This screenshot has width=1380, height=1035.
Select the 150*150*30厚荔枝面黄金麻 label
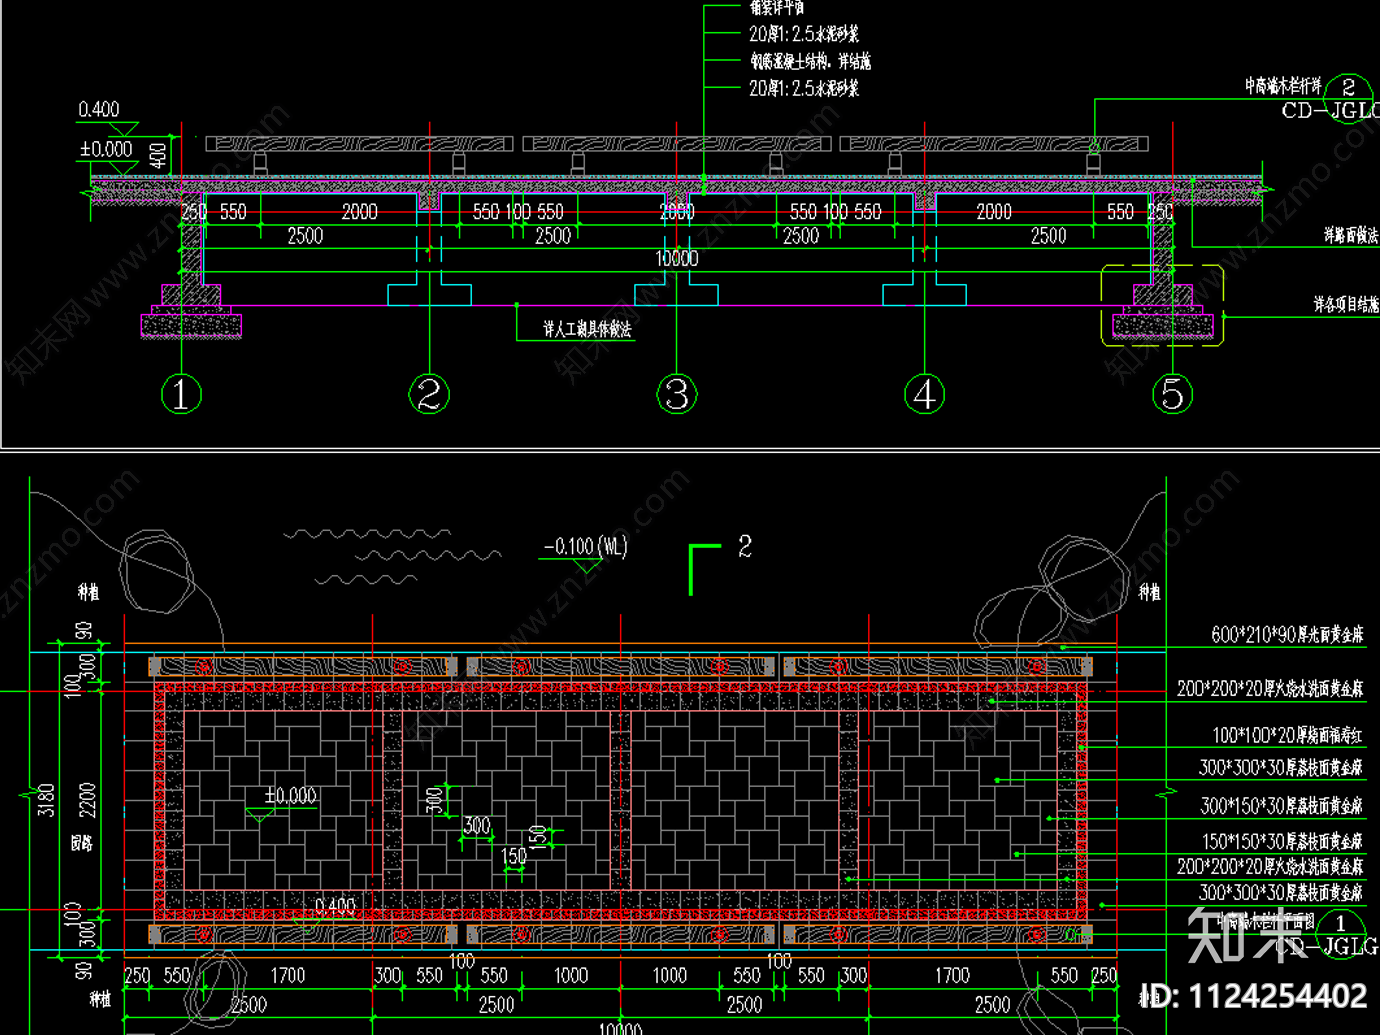coord(1282,842)
